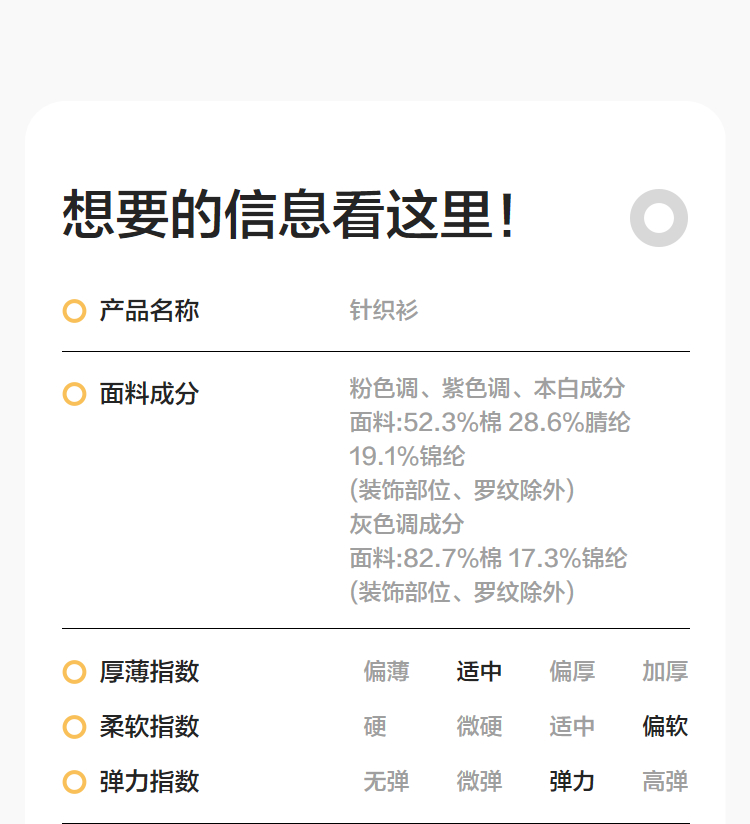750x824 pixels.
Task: Select 适中 in the 厚薄指数 row
Action: click(x=479, y=672)
